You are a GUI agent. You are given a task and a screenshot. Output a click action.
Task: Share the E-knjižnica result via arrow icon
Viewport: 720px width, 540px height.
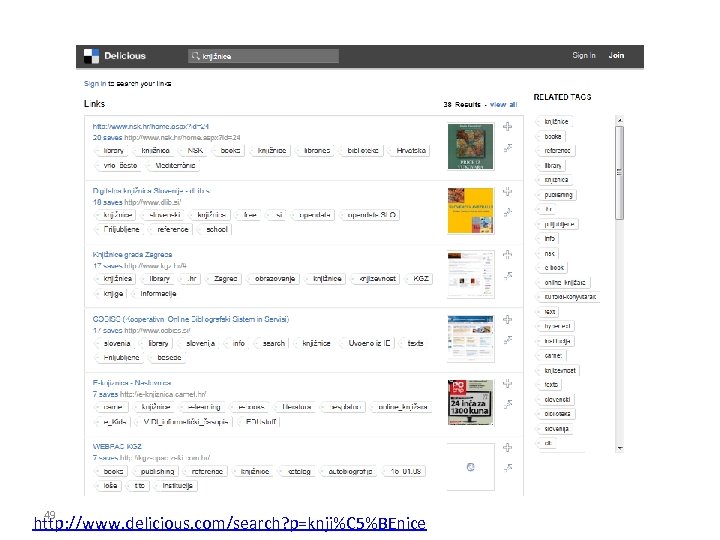(508, 404)
